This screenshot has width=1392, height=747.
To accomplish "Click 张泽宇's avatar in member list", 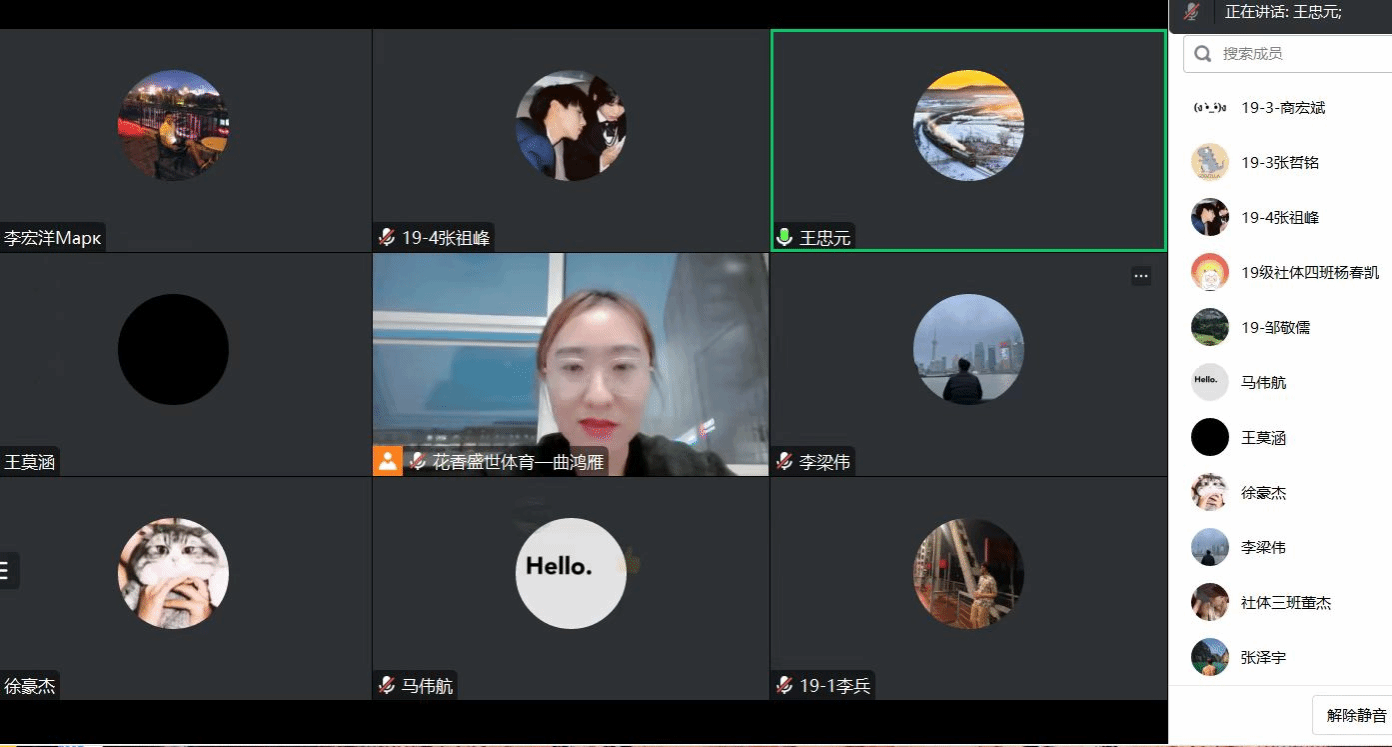I will point(1210,658).
